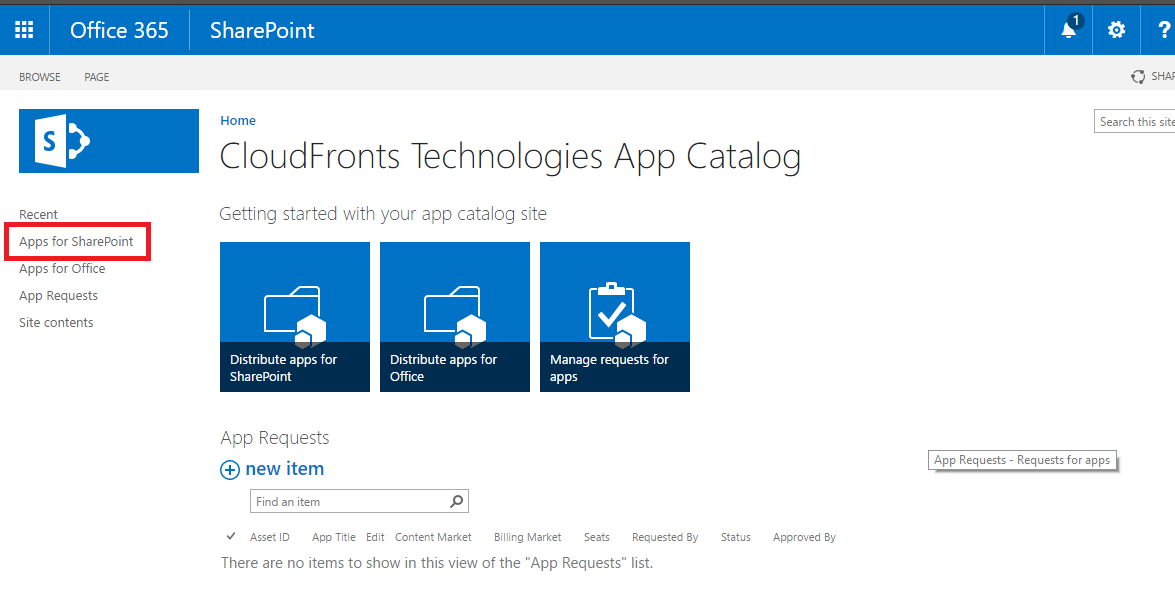Sort by the Content Market column header
Image resolution: width=1175 pixels, height=595 pixels.
[433, 537]
